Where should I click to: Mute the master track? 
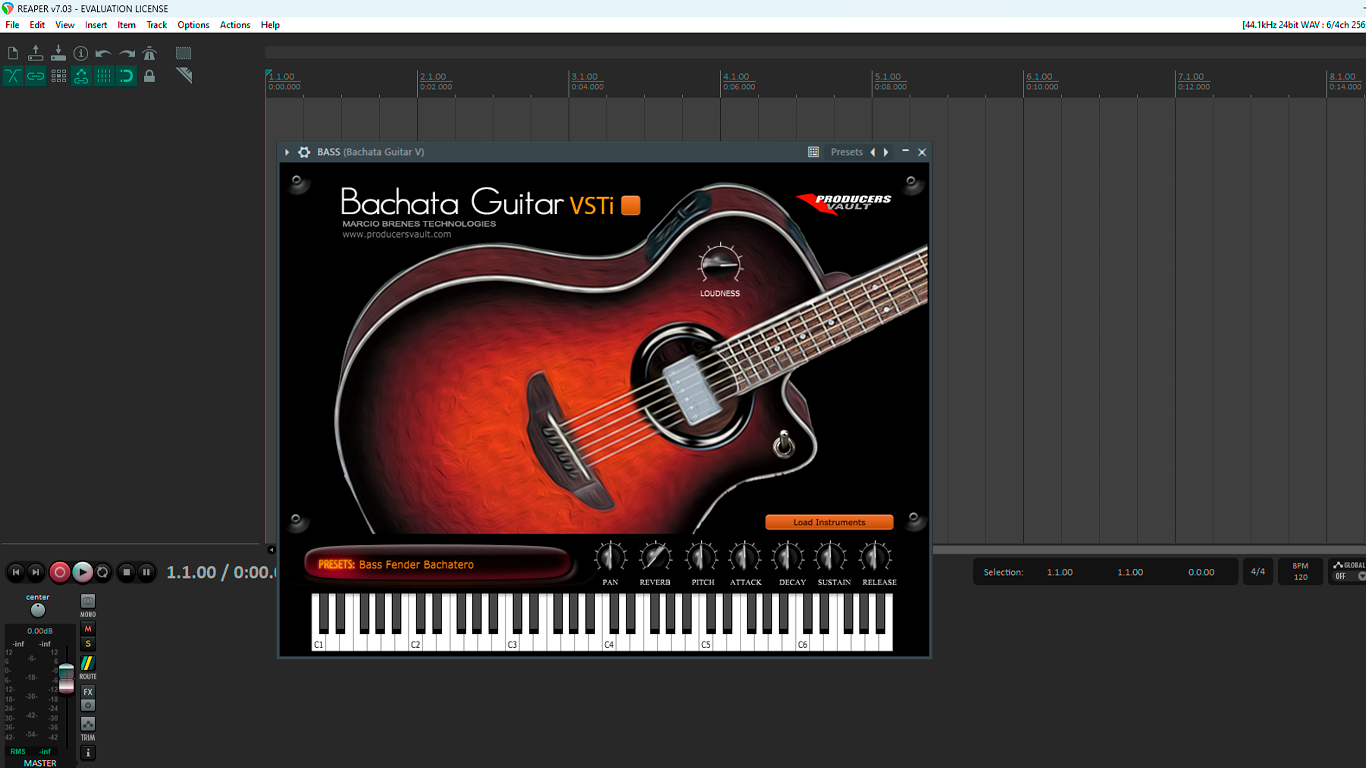[x=88, y=629]
